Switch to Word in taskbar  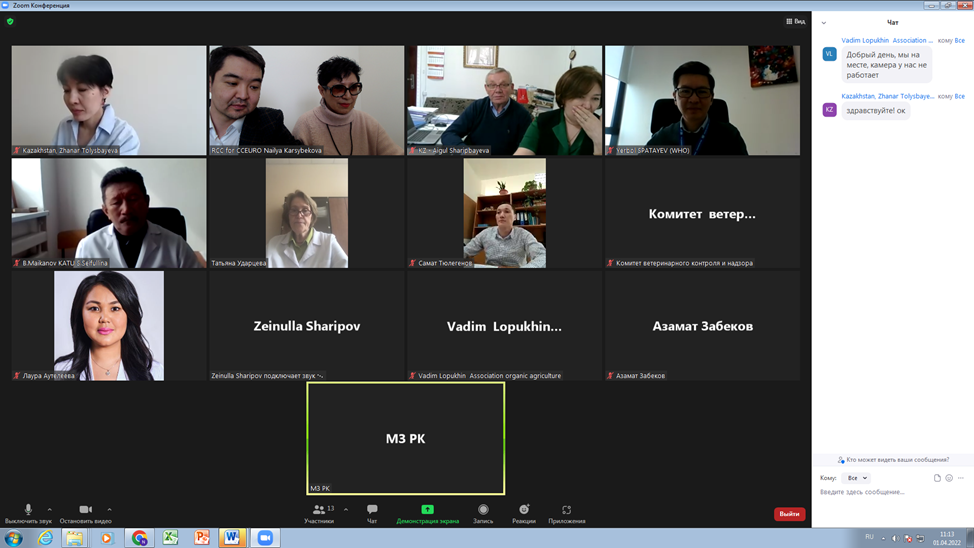click(232, 538)
